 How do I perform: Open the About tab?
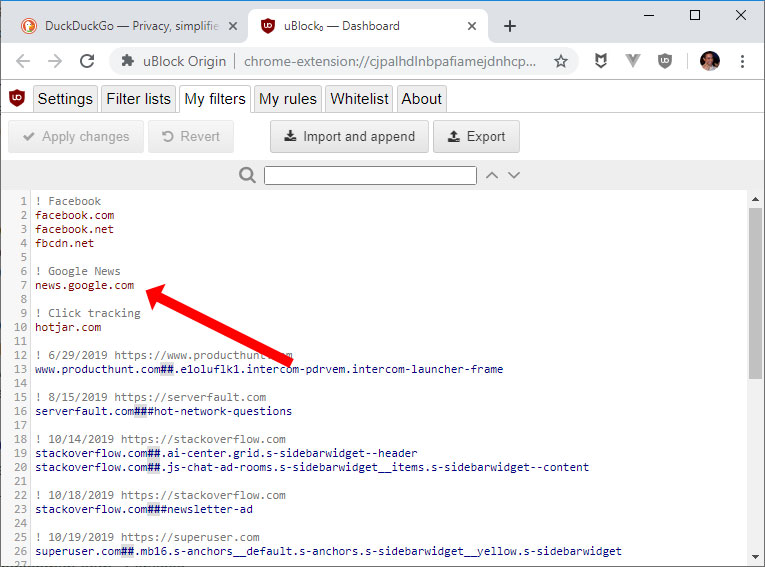point(422,99)
